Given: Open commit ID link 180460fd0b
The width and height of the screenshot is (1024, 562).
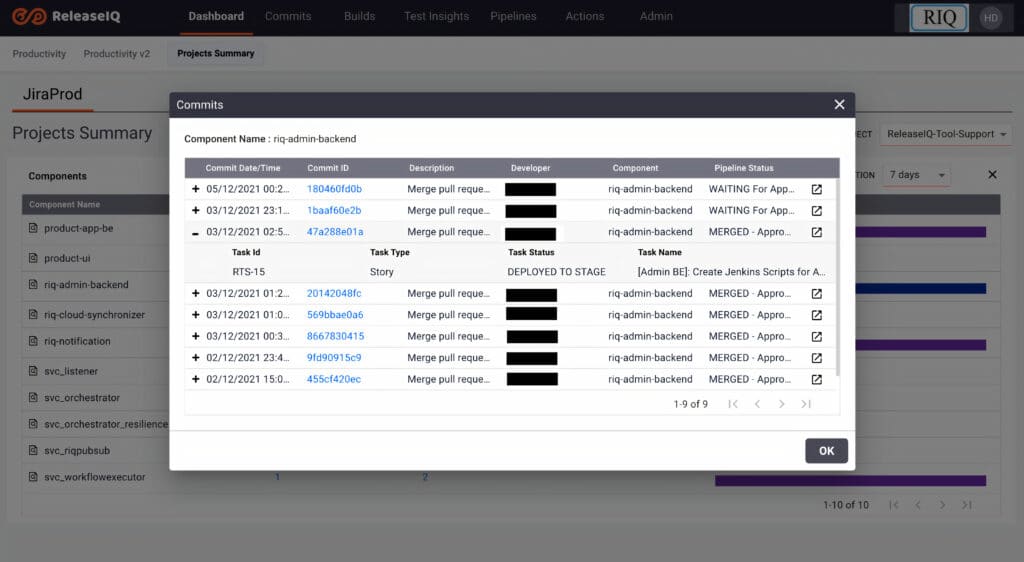Looking at the screenshot, I should 334,189.
